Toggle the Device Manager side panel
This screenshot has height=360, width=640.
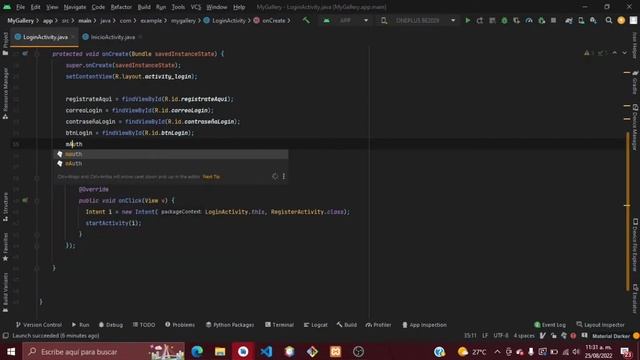635,127
